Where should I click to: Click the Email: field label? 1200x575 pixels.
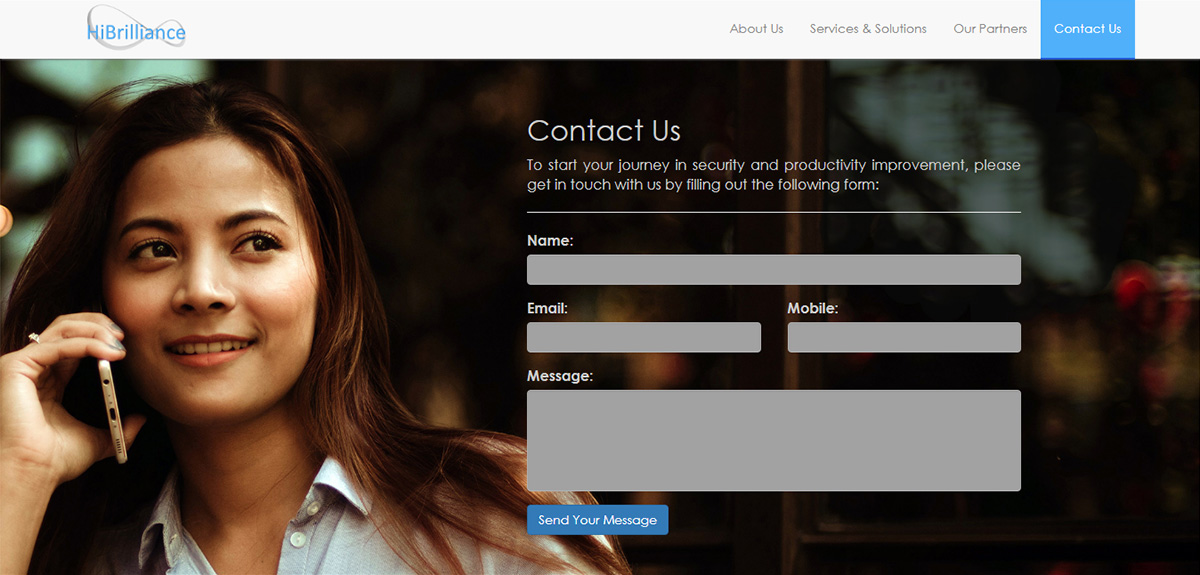pos(547,309)
